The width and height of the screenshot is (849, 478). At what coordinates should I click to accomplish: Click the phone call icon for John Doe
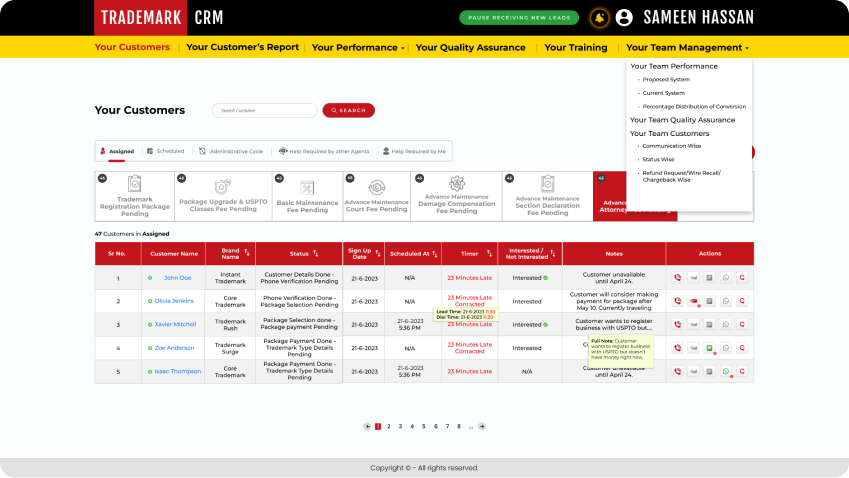[x=678, y=278]
